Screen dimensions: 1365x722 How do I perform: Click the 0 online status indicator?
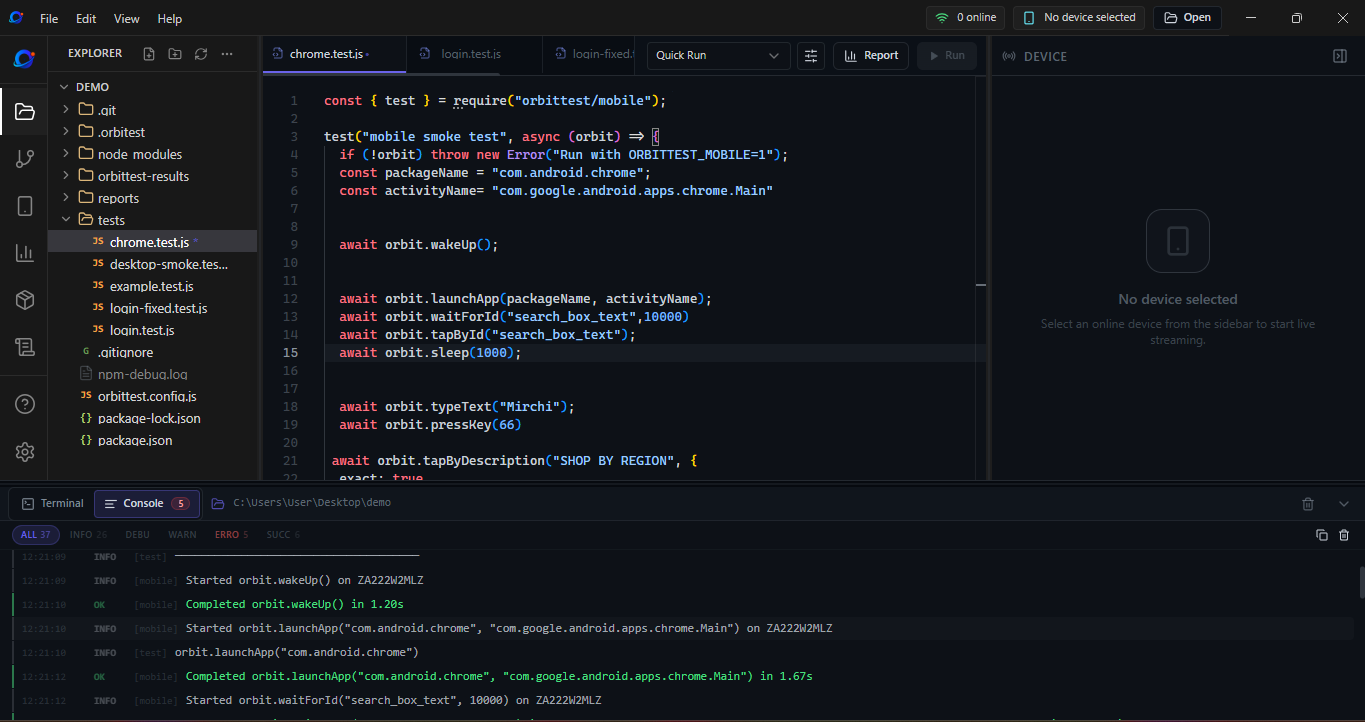(x=965, y=18)
